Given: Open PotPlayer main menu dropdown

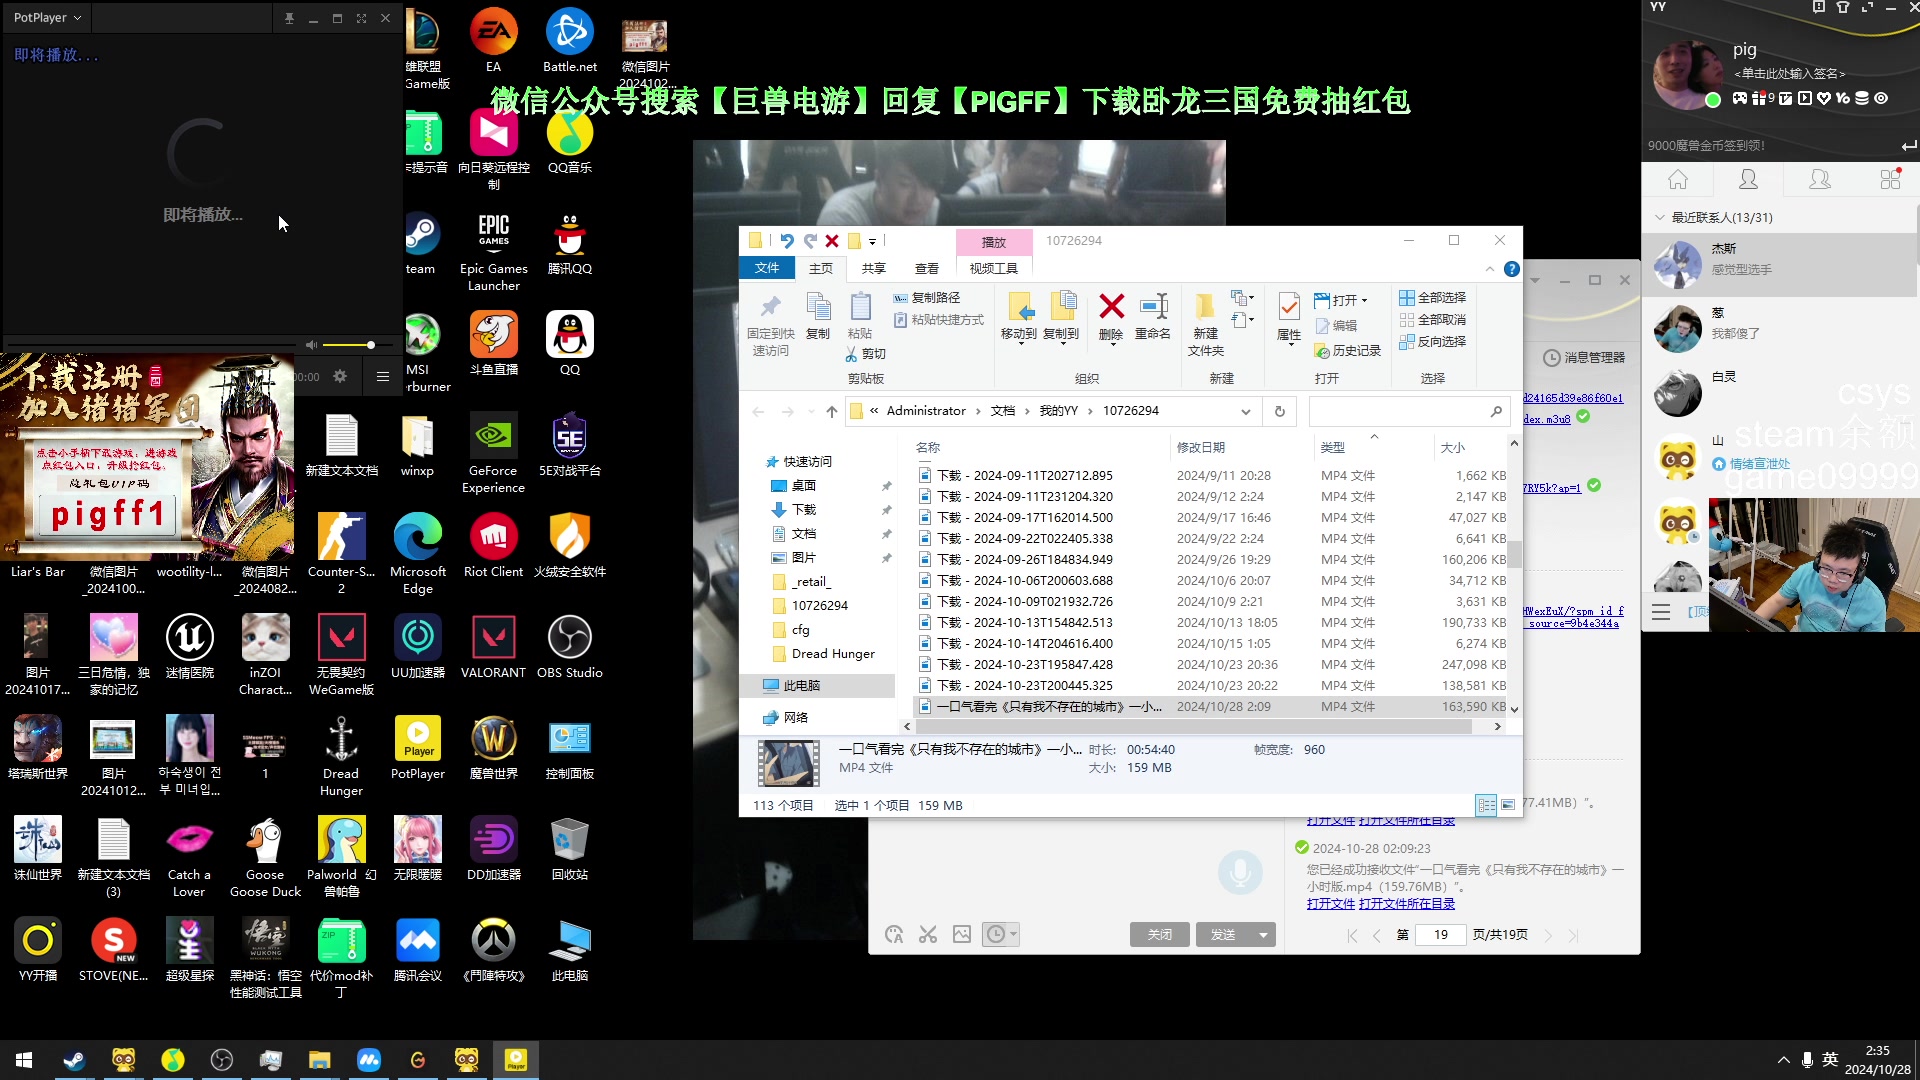Looking at the screenshot, I should tap(47, 18).
